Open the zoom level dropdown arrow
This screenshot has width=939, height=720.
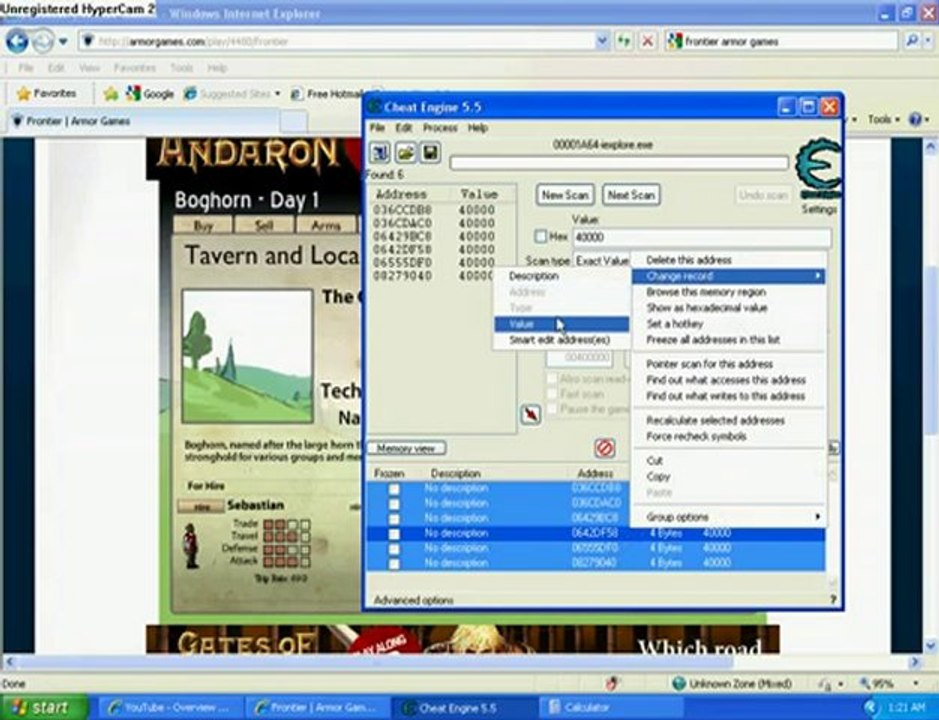(x=915, y=683)
